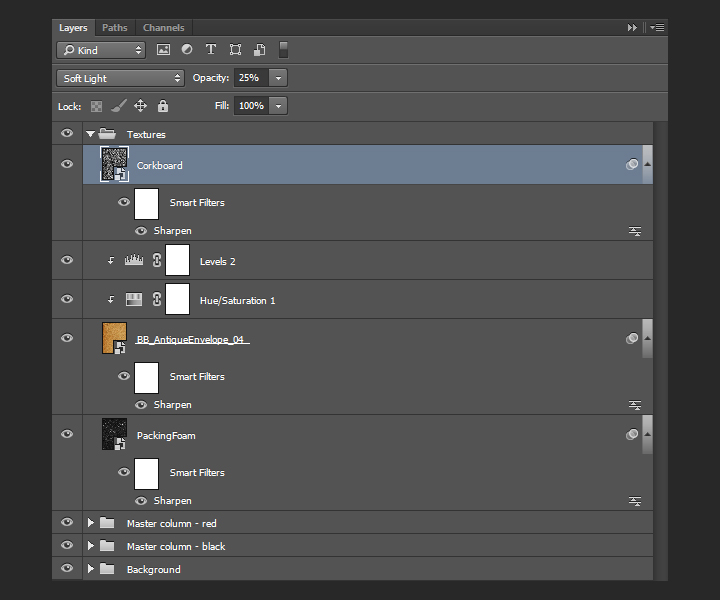Expand Master column - black group
720x600 pixels.
tap(90, 545)
